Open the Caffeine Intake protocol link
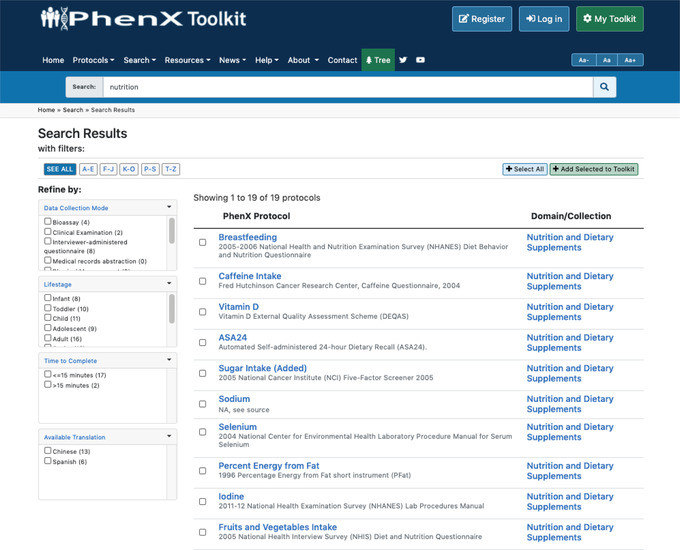 pyautogui.click(x=250, y=276)
